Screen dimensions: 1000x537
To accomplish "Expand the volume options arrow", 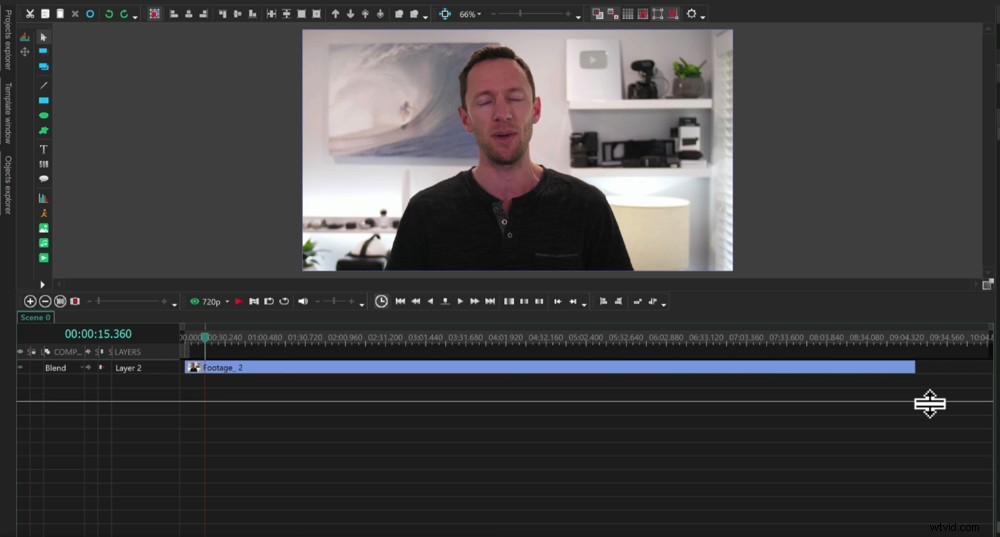I will [362, 305].
